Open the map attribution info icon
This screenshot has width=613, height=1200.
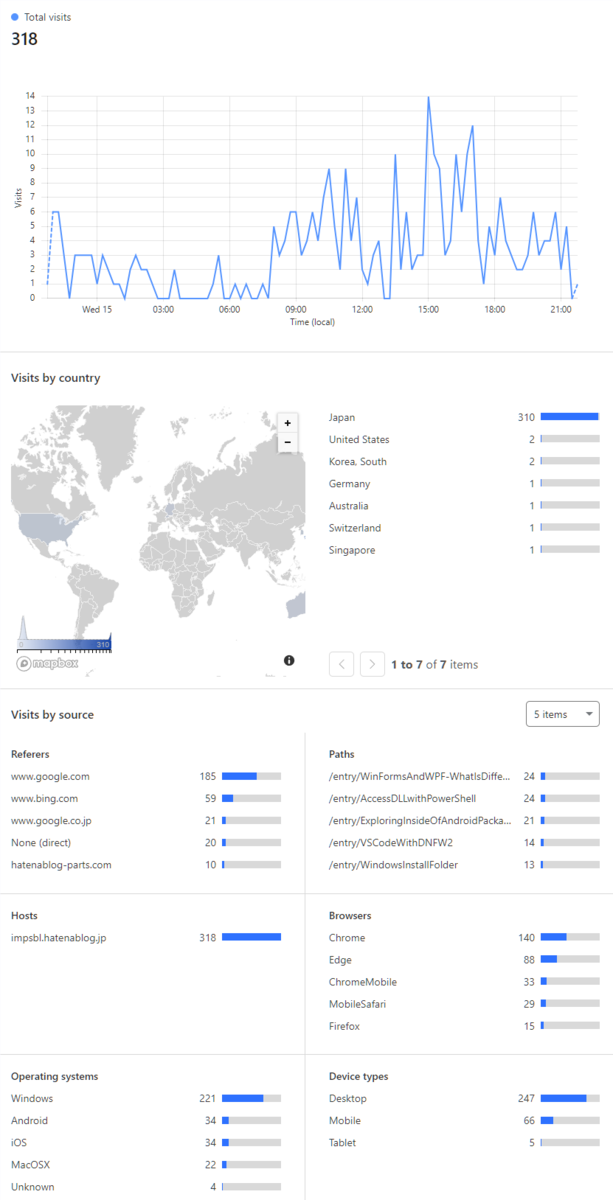[x=289, y=661]
